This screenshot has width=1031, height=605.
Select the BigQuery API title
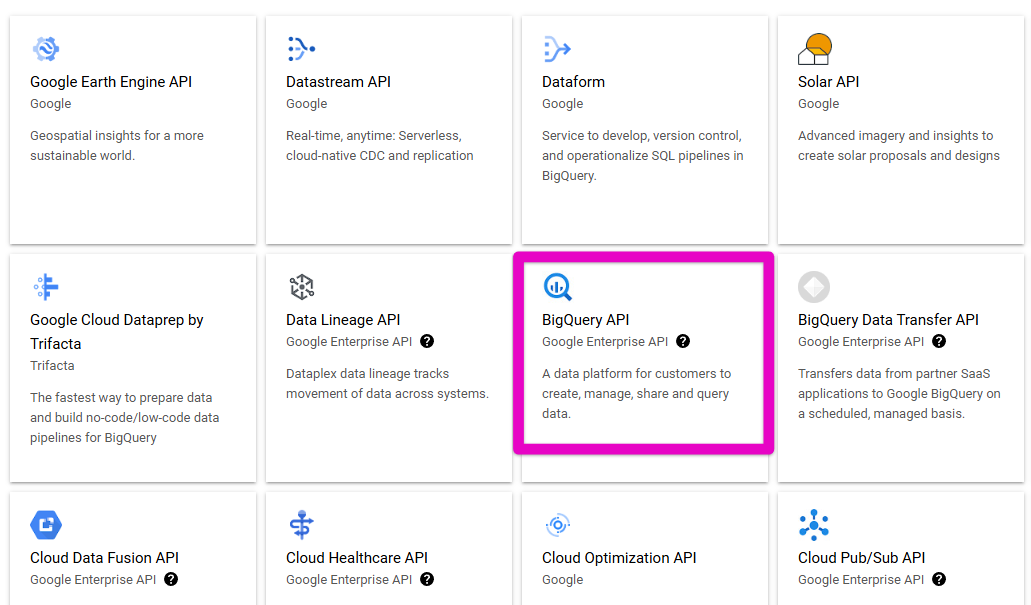[x=585, y=320]
